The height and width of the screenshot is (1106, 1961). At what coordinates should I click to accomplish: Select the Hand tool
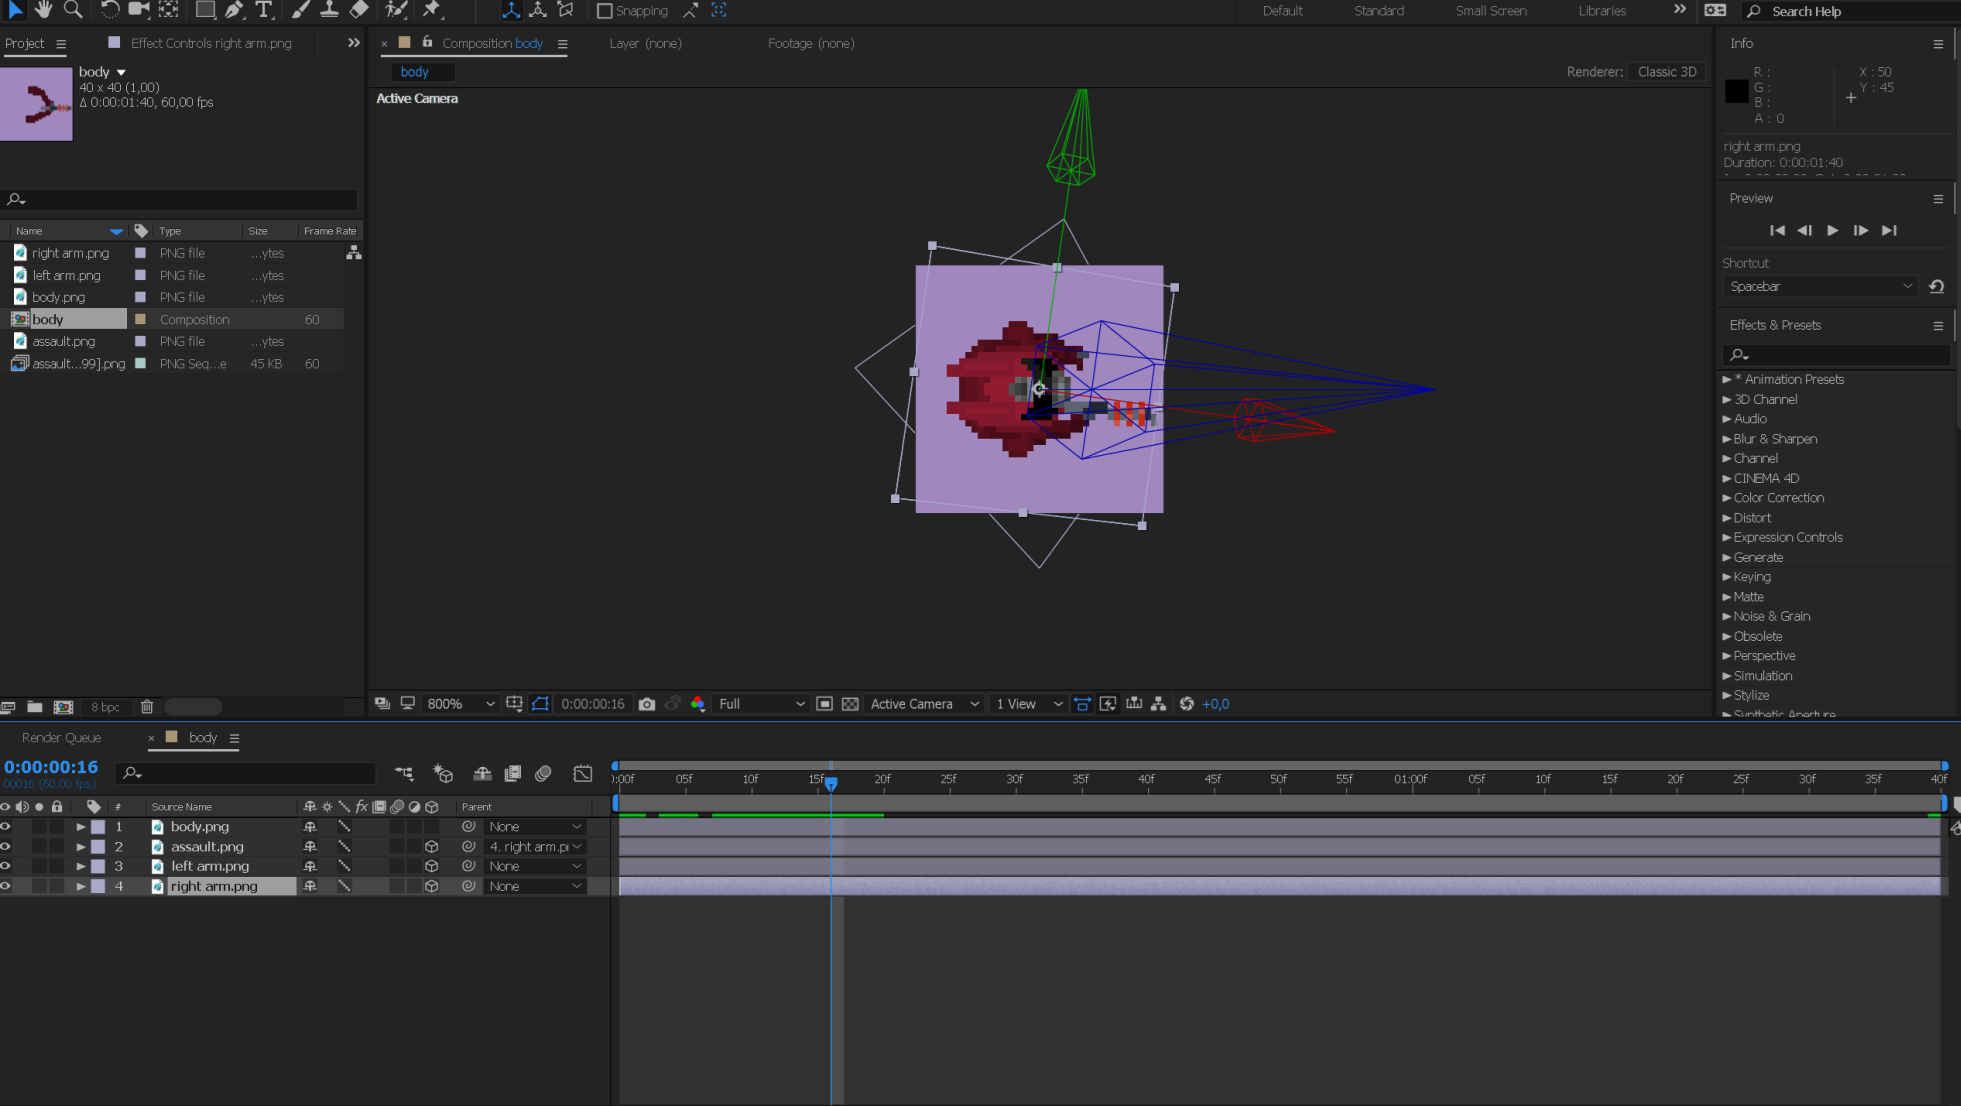[x=43, y=10]
